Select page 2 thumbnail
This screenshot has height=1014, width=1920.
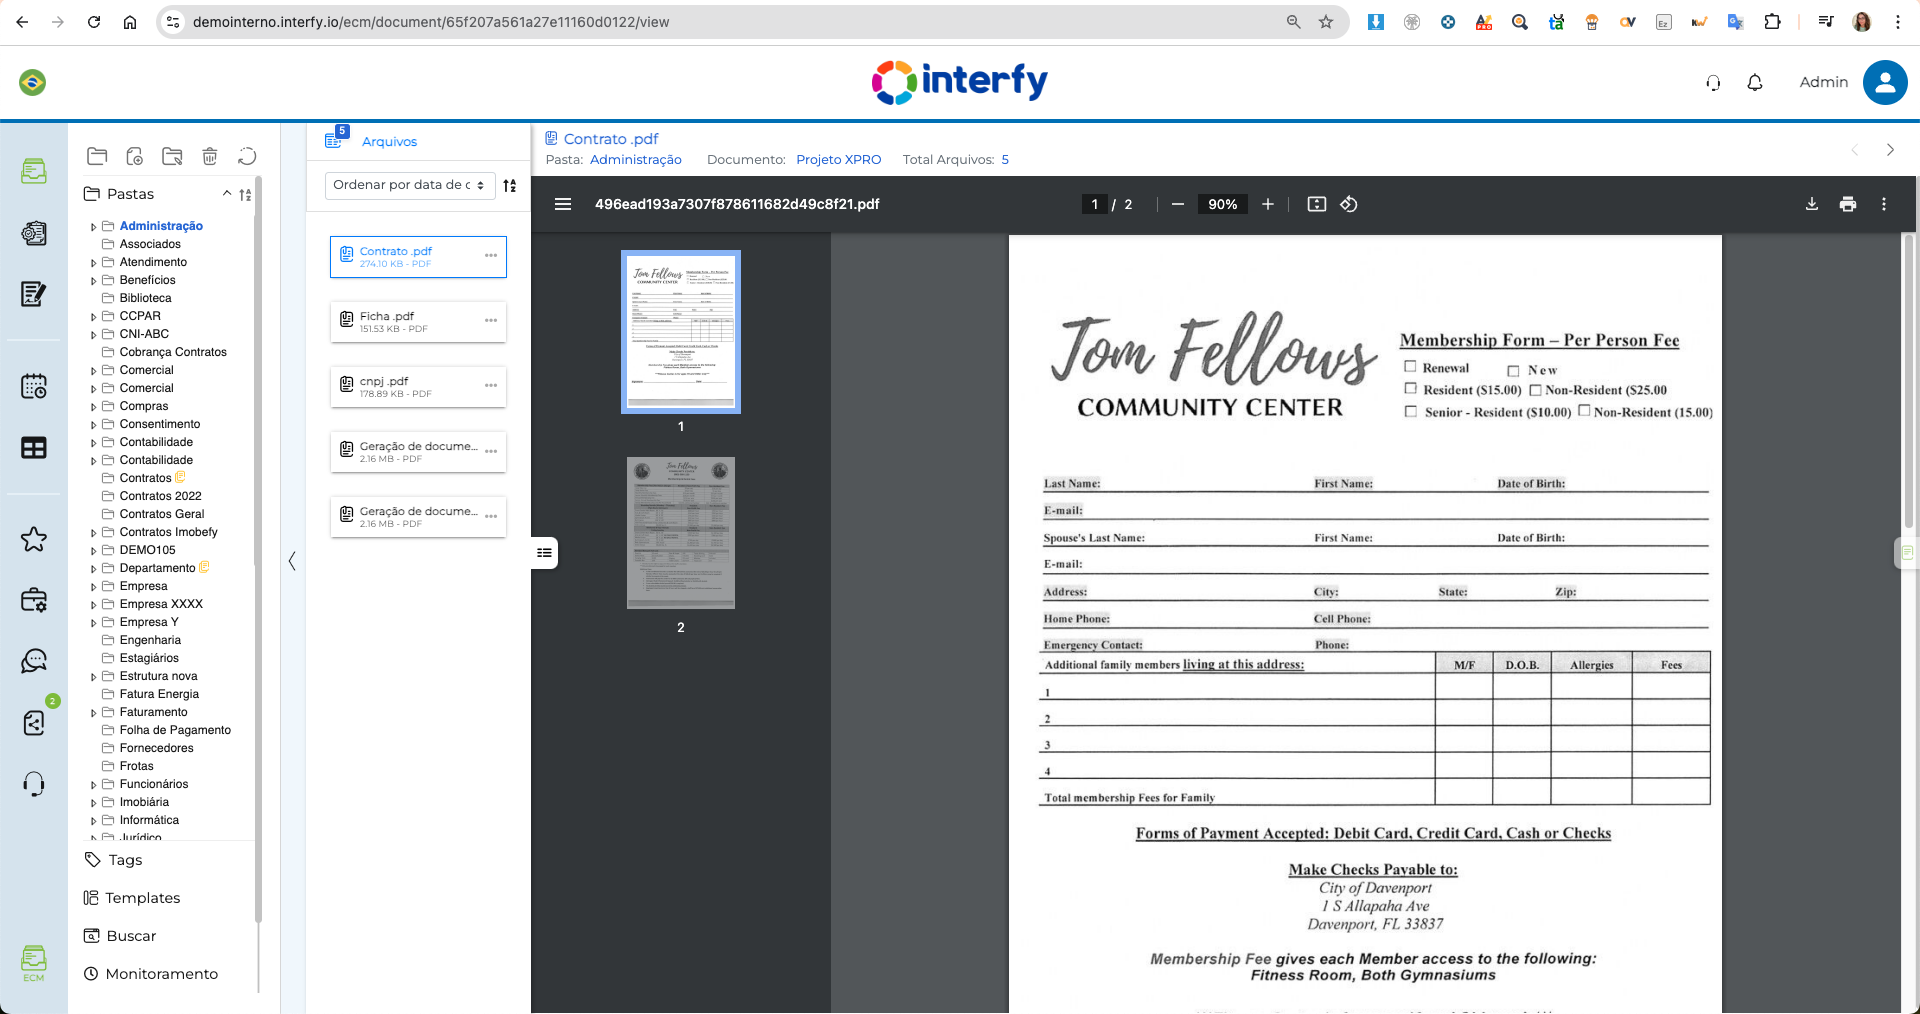pos(681,533)
